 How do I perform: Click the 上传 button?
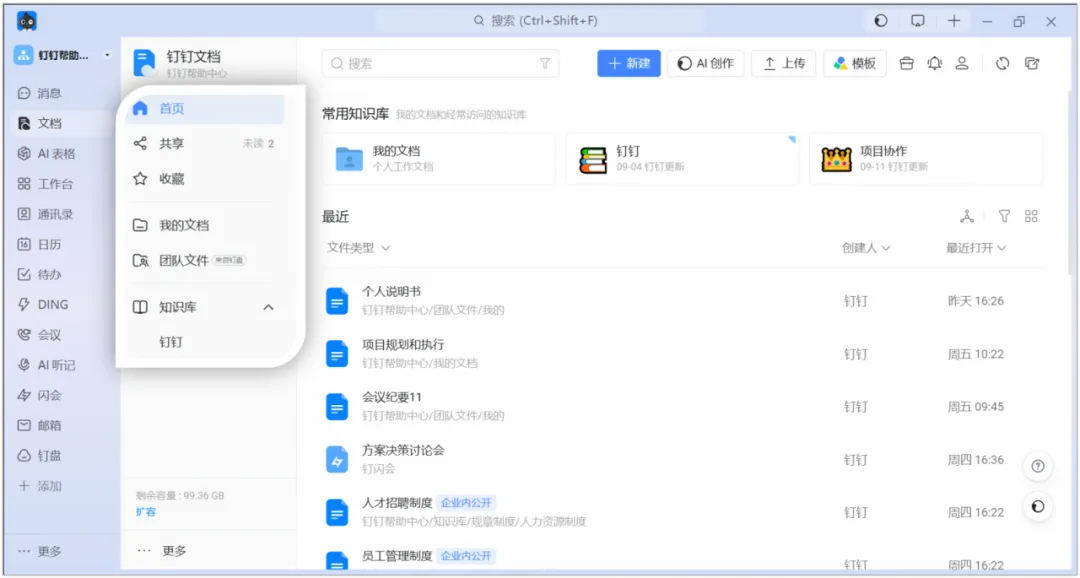(784, 63)
